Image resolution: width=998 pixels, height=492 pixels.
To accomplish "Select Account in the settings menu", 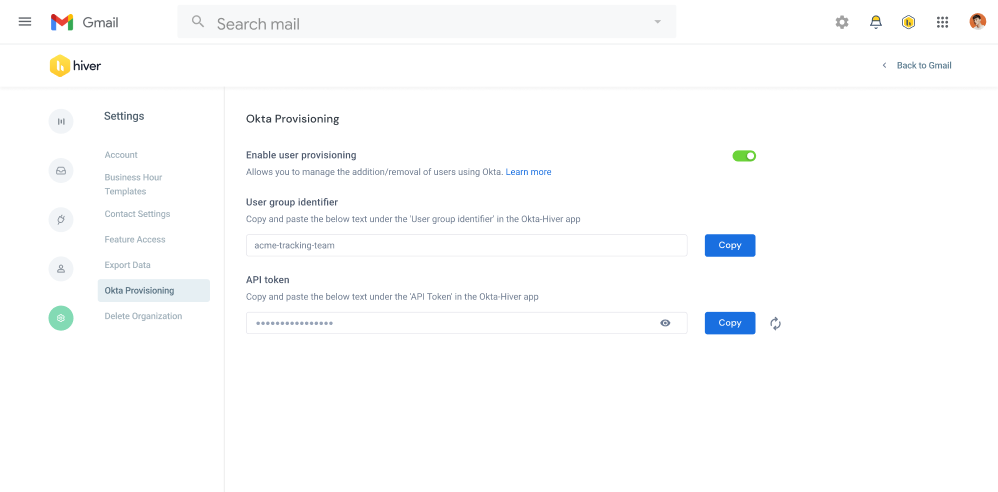I will click(x=121, y=155).
